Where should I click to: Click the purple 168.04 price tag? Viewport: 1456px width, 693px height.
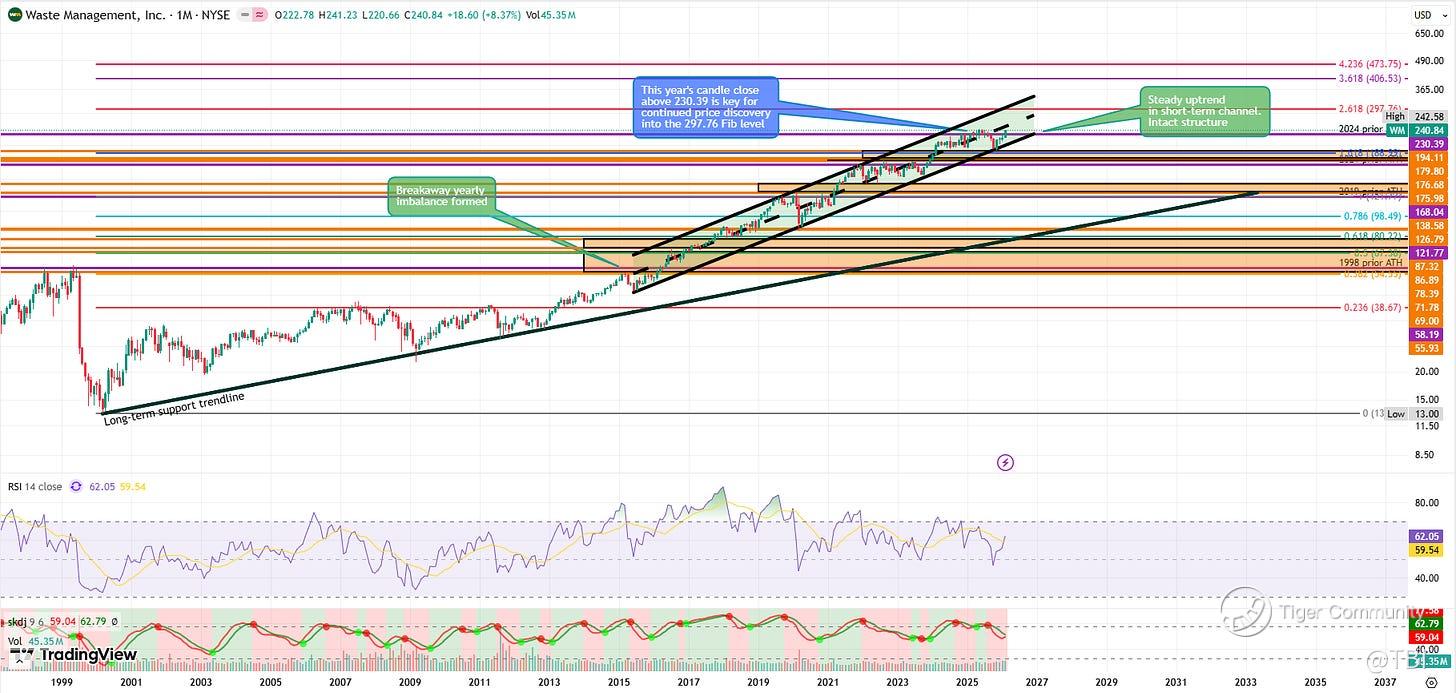click(x=1428, y=212)
